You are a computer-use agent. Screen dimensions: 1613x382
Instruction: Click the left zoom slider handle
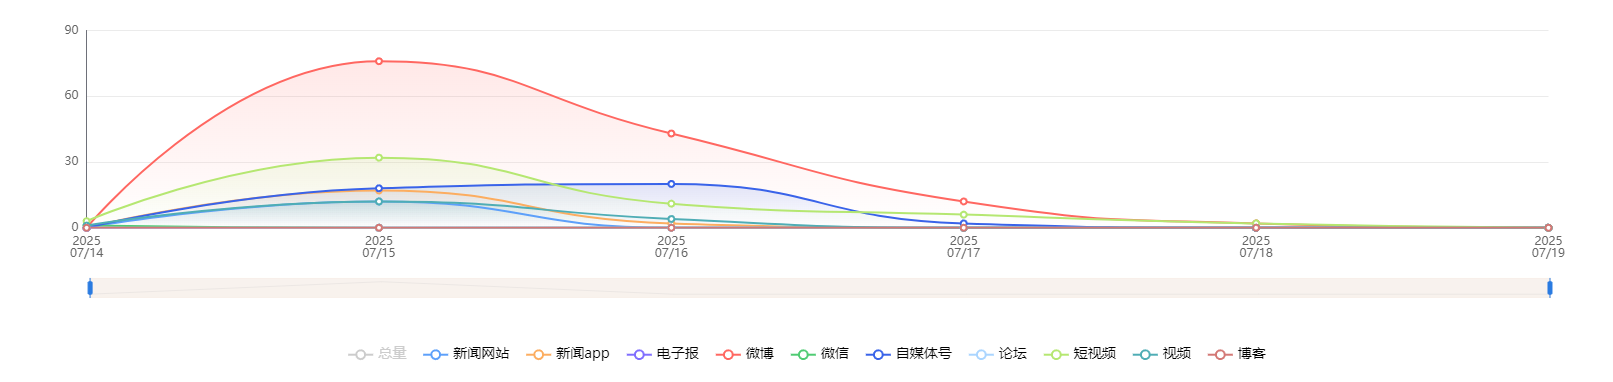pos(90,288)
